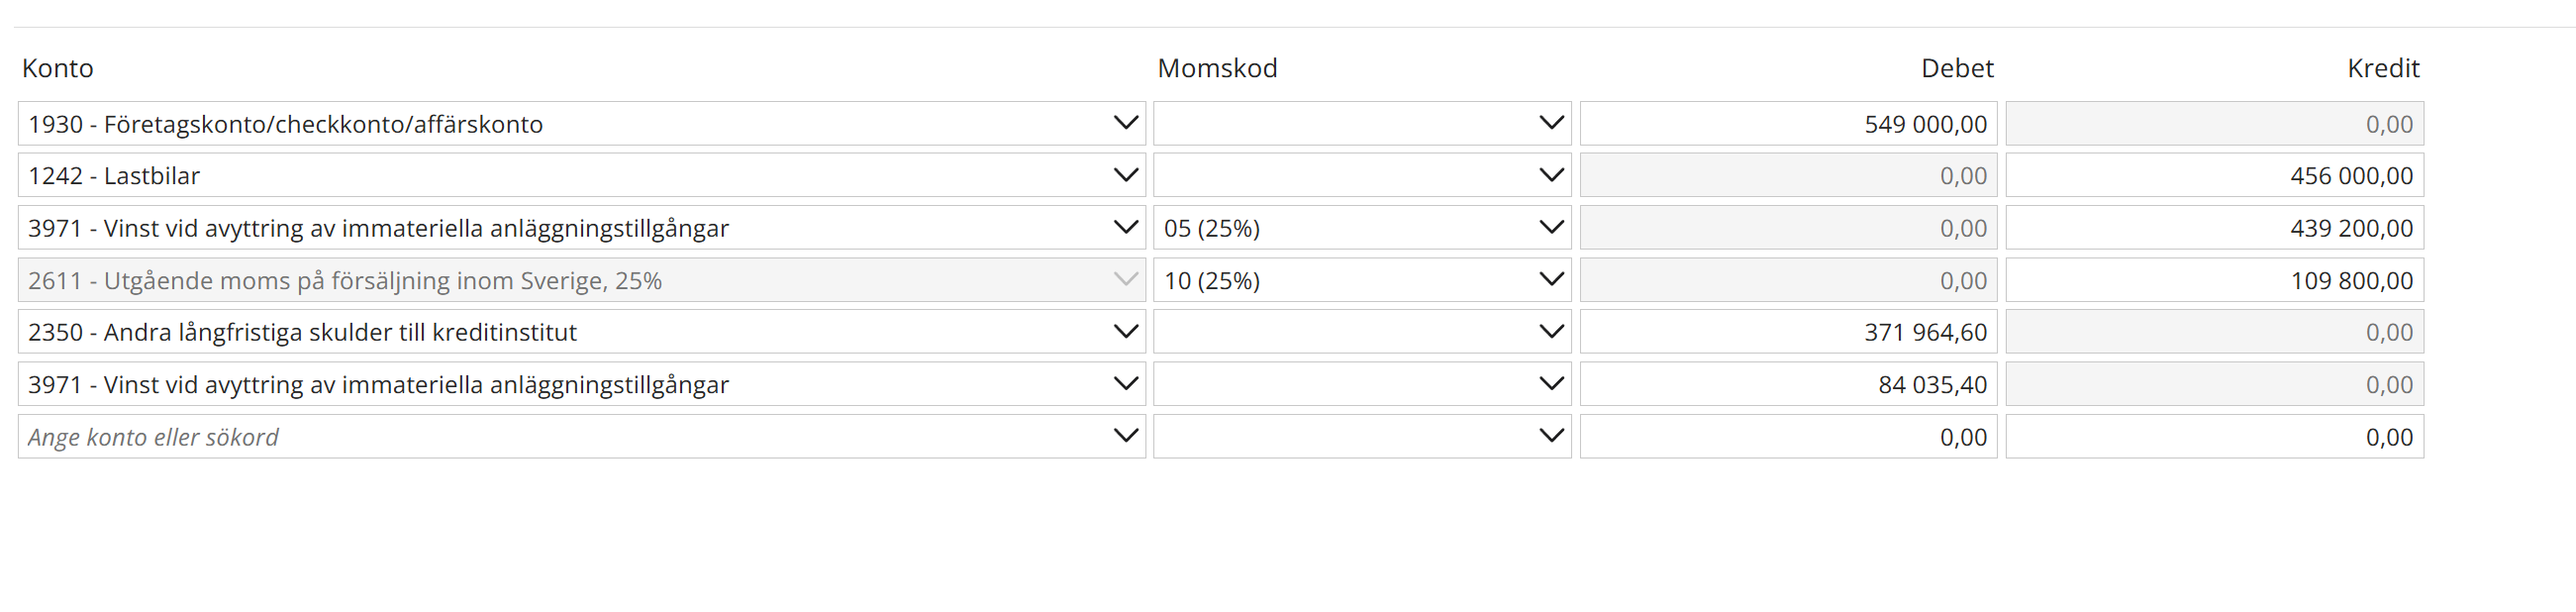Open Momskod dropdown showing 05 (25%)
This screenshot has width=2576, height=612.
[x=1550, y=228]
